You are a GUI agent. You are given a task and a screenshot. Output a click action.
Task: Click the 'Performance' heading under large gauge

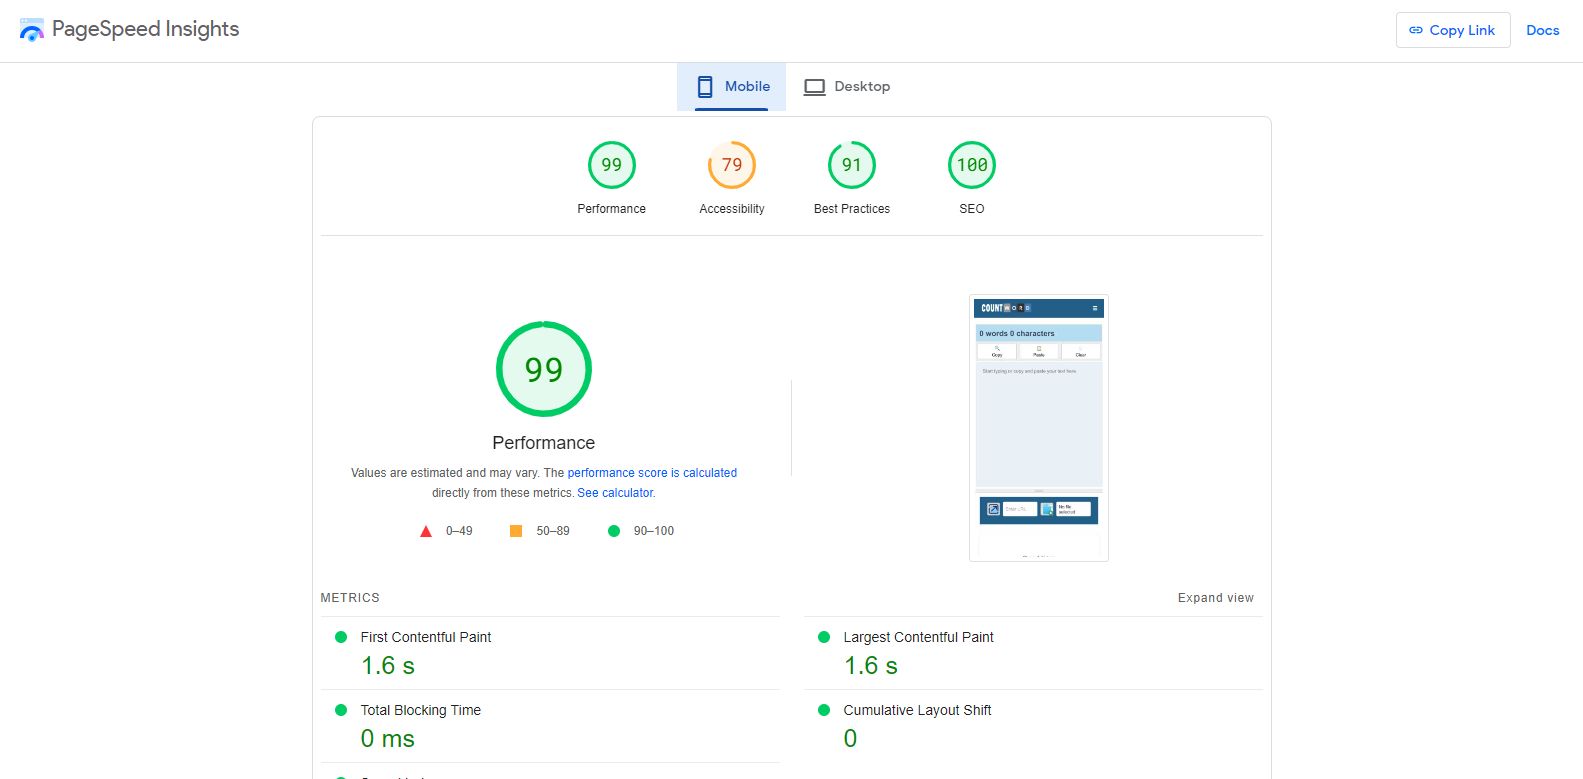(x=544, y=443)
